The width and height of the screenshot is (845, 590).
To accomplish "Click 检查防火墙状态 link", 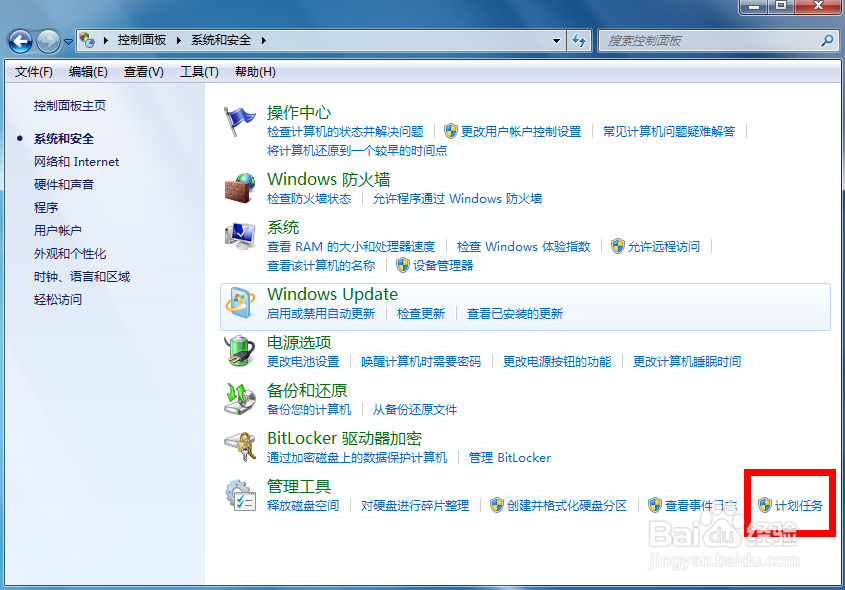I will (309, 199).
